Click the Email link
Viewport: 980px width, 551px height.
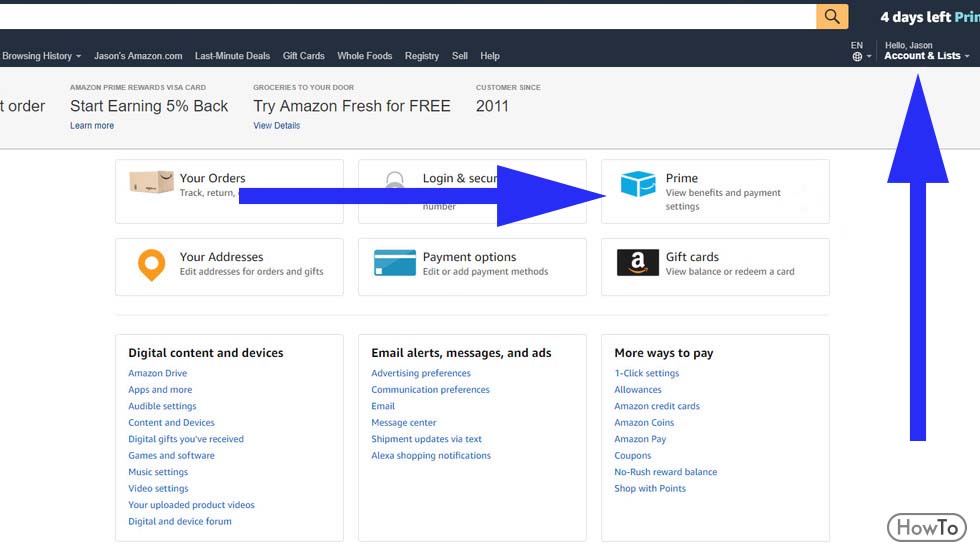(x=383, y=406)
